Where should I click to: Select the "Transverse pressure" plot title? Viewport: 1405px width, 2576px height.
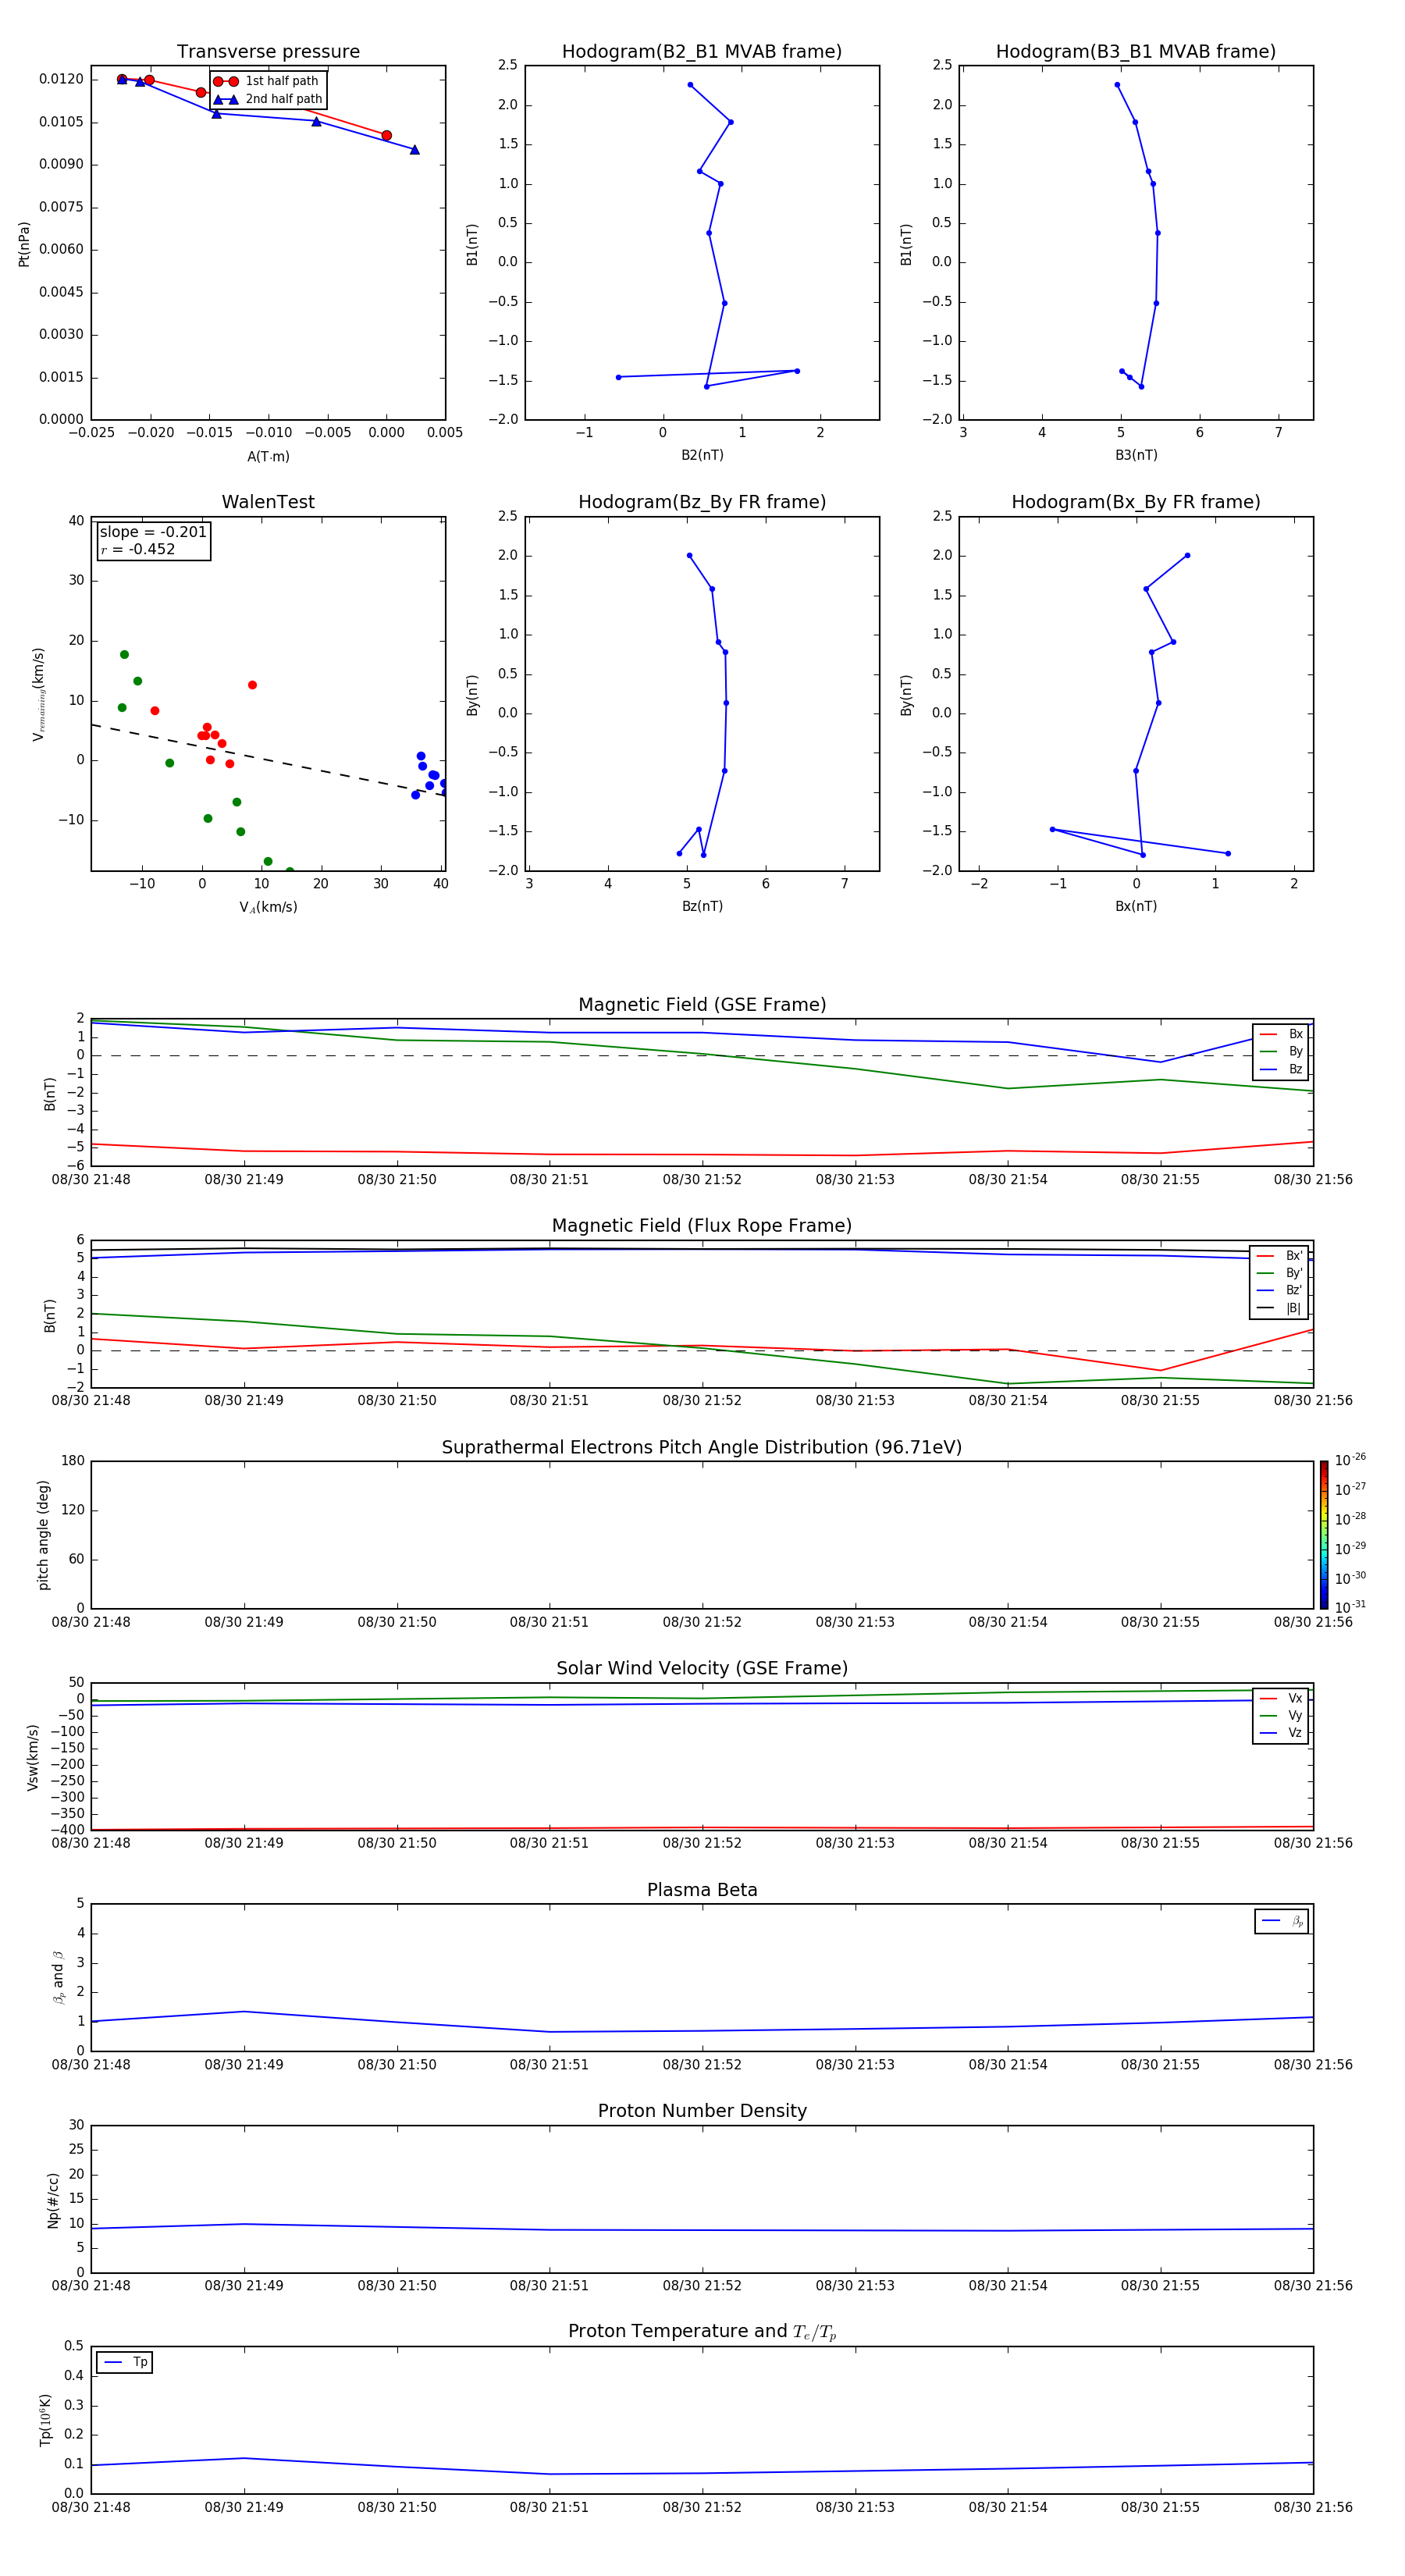pos(268,52)
